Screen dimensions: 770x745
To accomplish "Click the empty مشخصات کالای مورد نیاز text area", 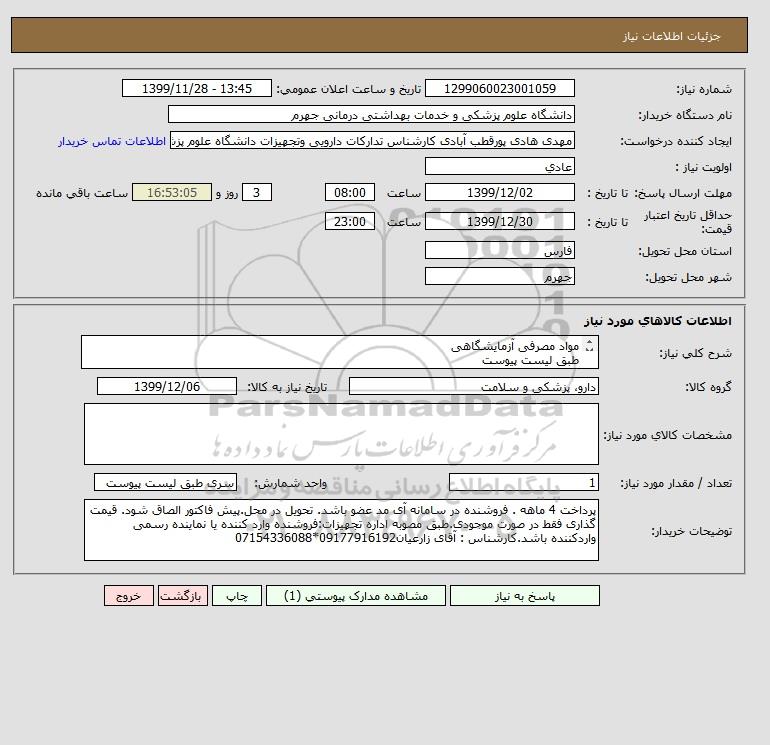I will pos(341,434).
